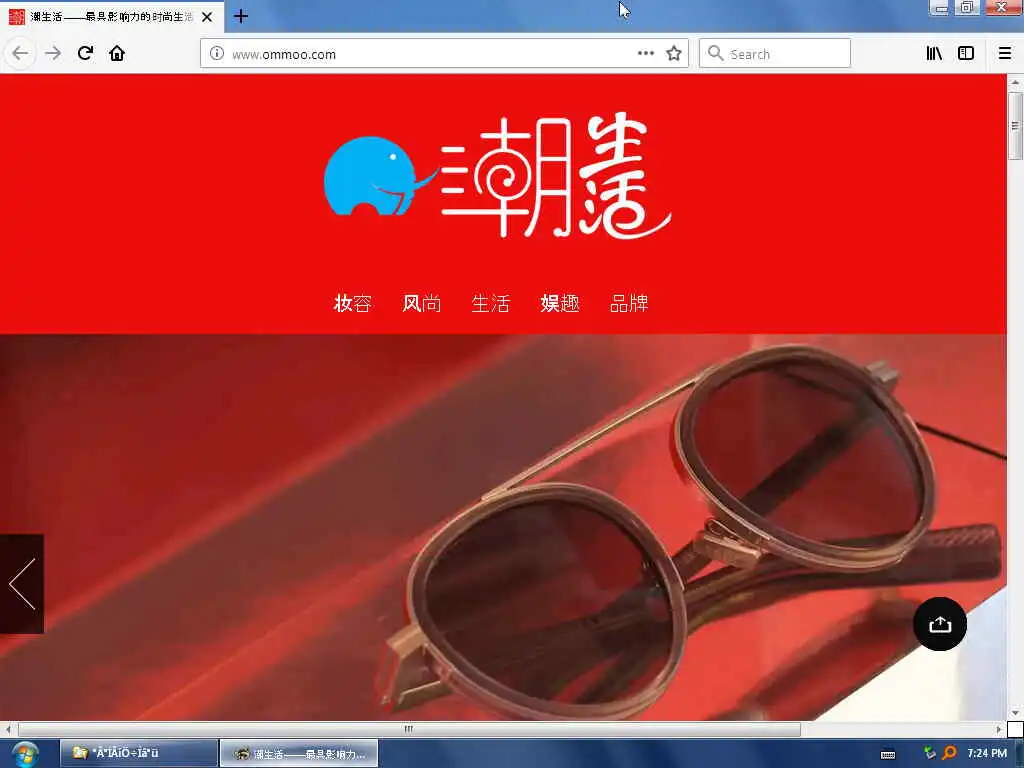Click the horizontal scrollbar thumb

click(409, 729)
